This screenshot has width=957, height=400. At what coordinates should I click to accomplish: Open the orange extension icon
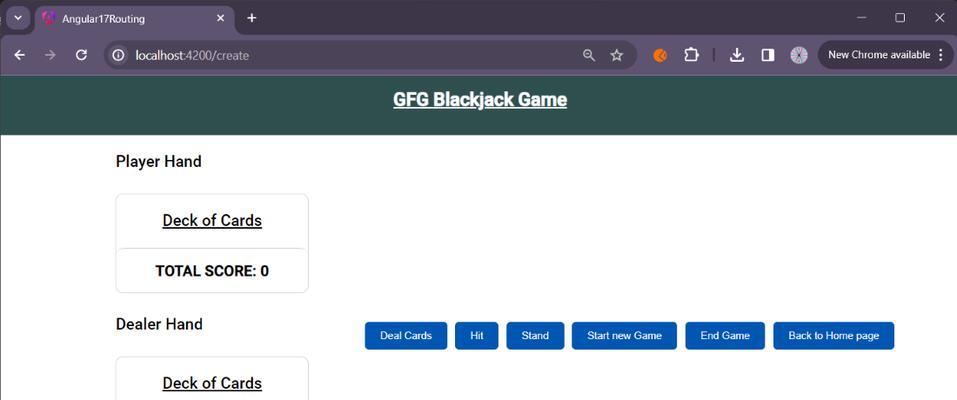click(660, 56)
